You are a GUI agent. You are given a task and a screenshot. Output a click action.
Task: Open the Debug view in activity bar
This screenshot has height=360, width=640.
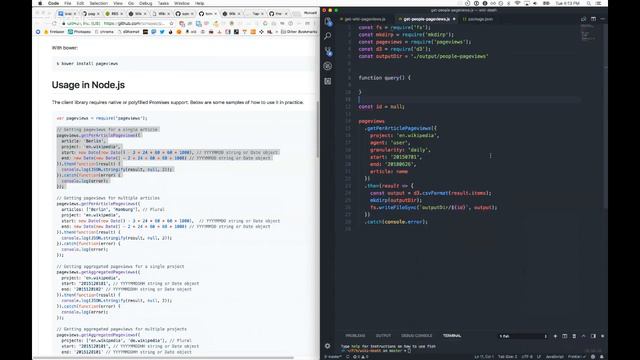tap(328, 66)
